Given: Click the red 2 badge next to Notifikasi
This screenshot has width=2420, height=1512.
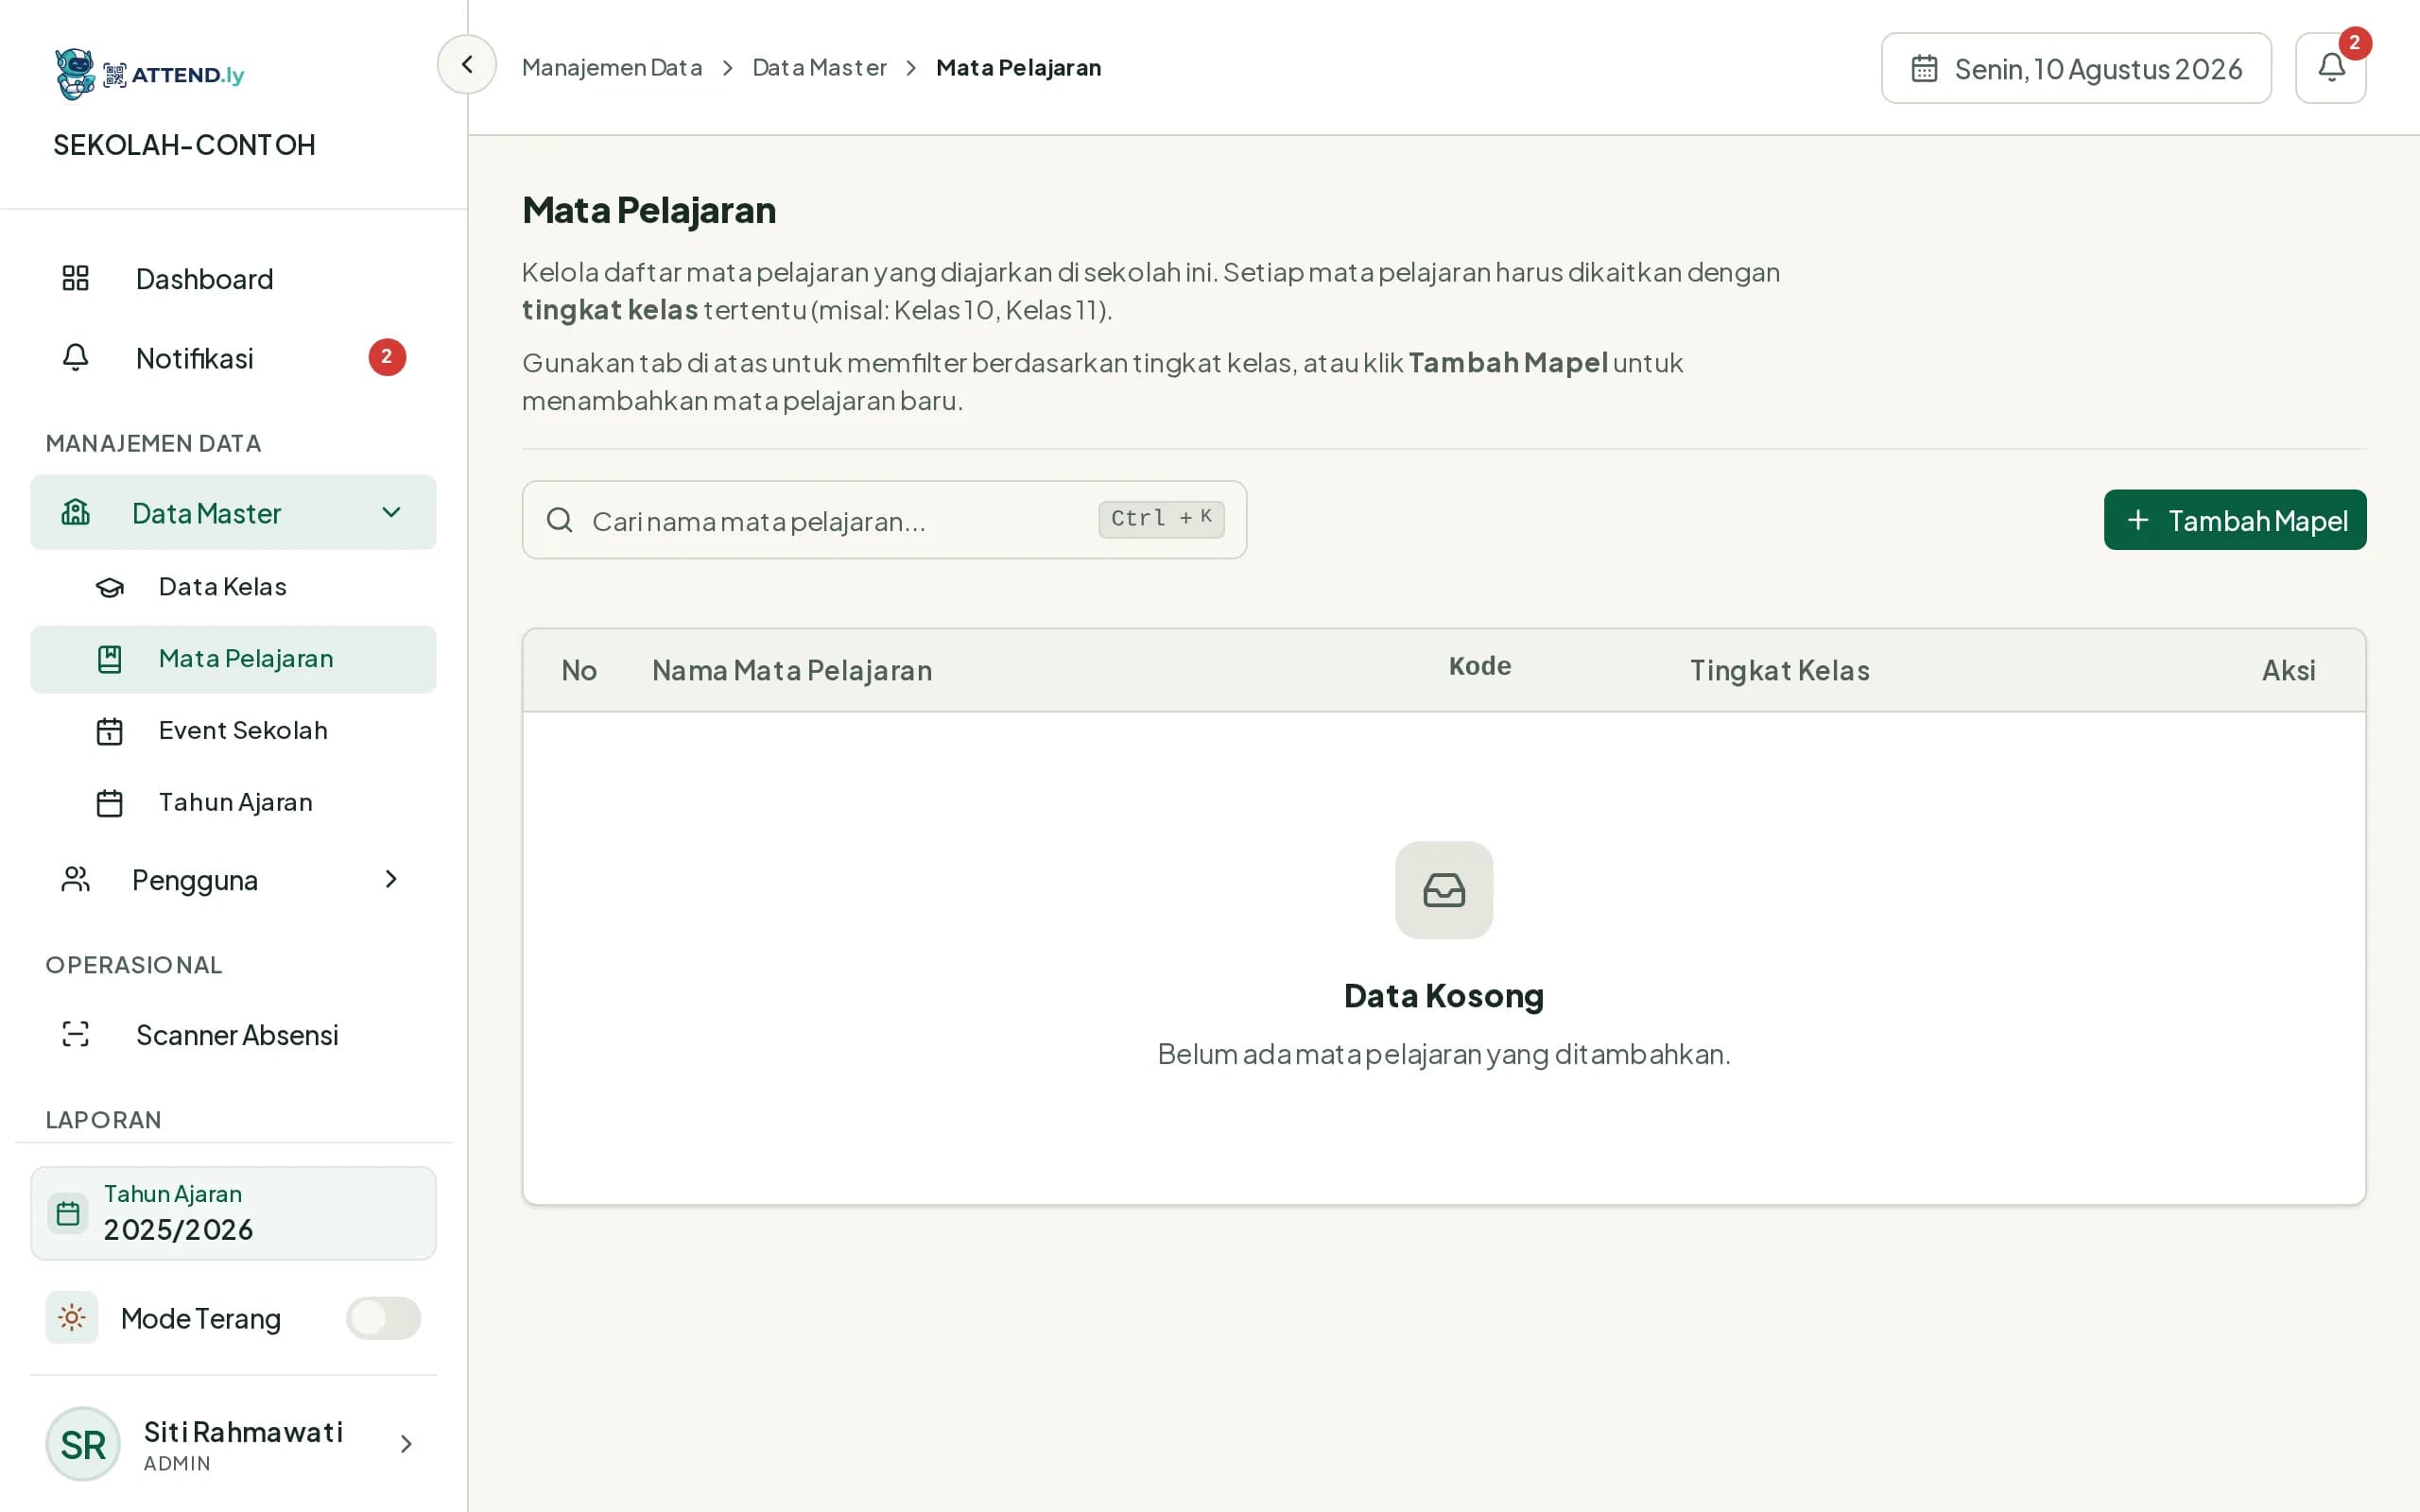Looking at the screenshot, I should [387, 357].
